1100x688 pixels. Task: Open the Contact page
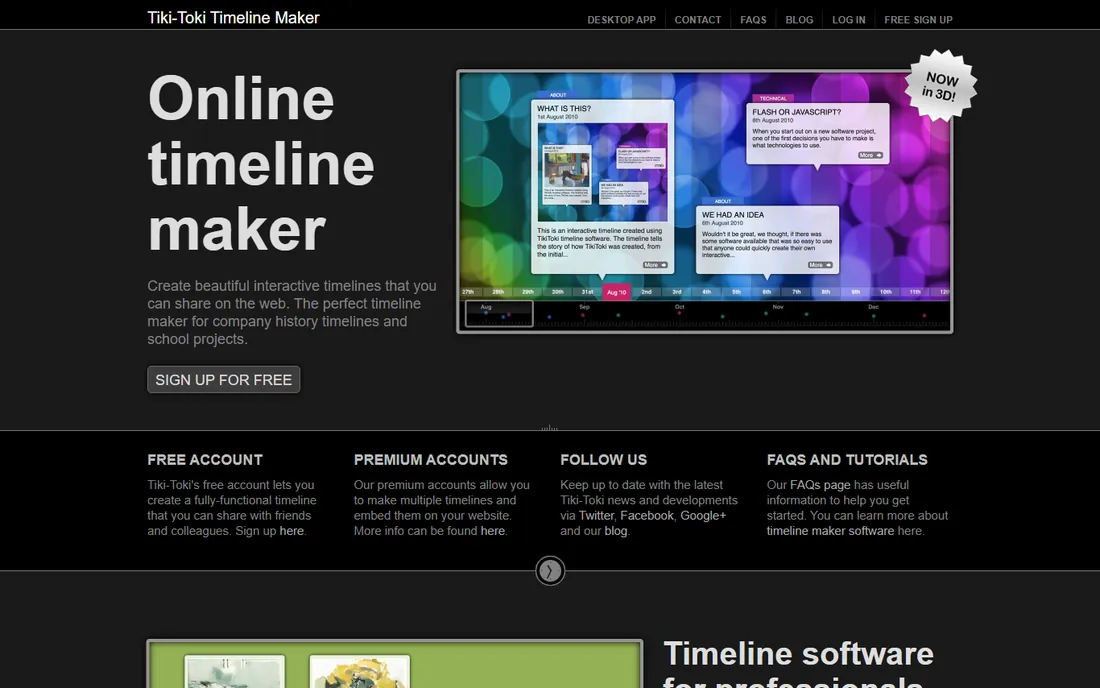coord(697,20)
